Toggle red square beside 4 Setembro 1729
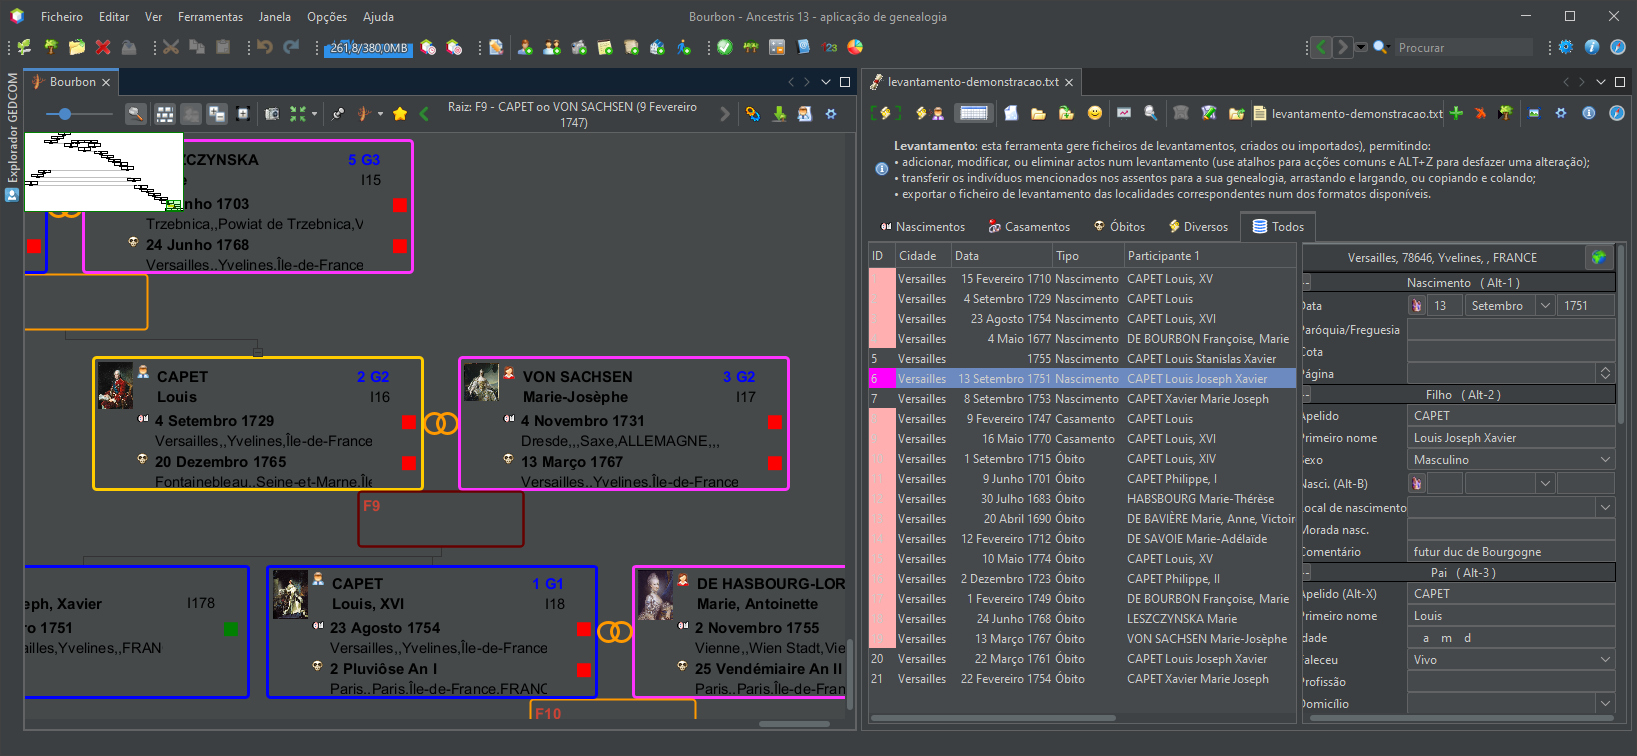Viewport: 1637px width, 756px height. (x=408, y=422)
